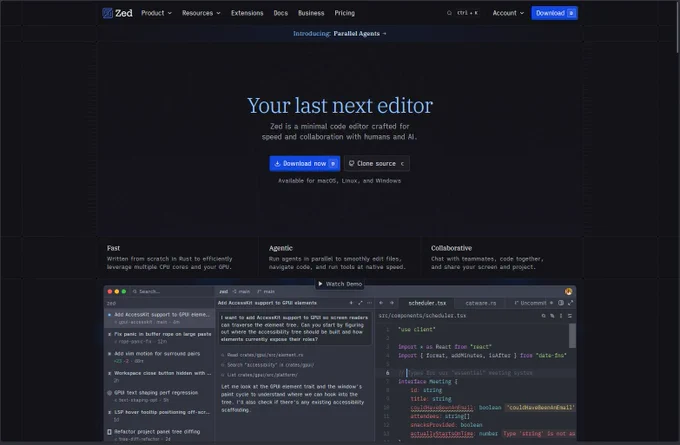Click line number 6 in the editor gutter
The image size is (680, 445).
(387, 373)
